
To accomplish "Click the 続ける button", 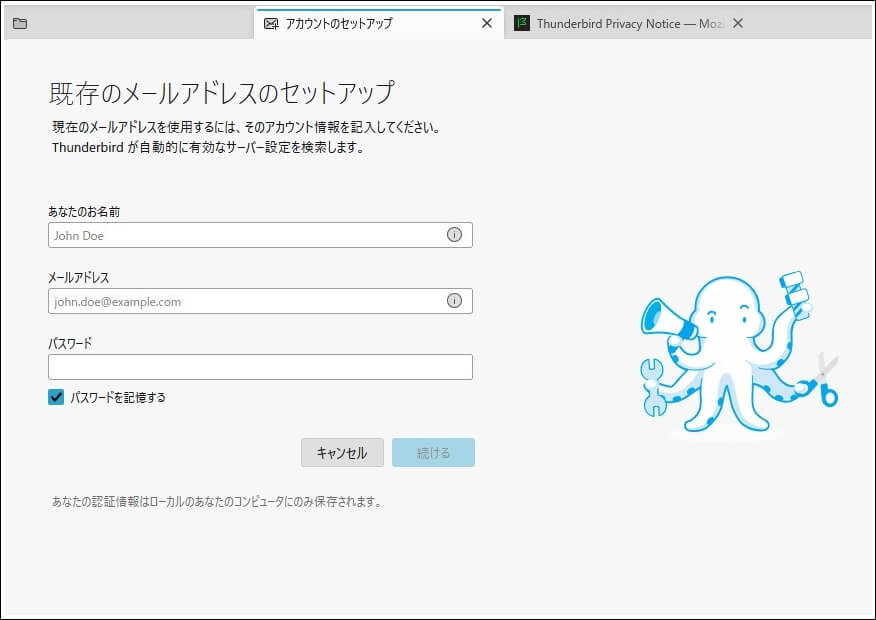I will pyautogui.click(x=434, y=452).
